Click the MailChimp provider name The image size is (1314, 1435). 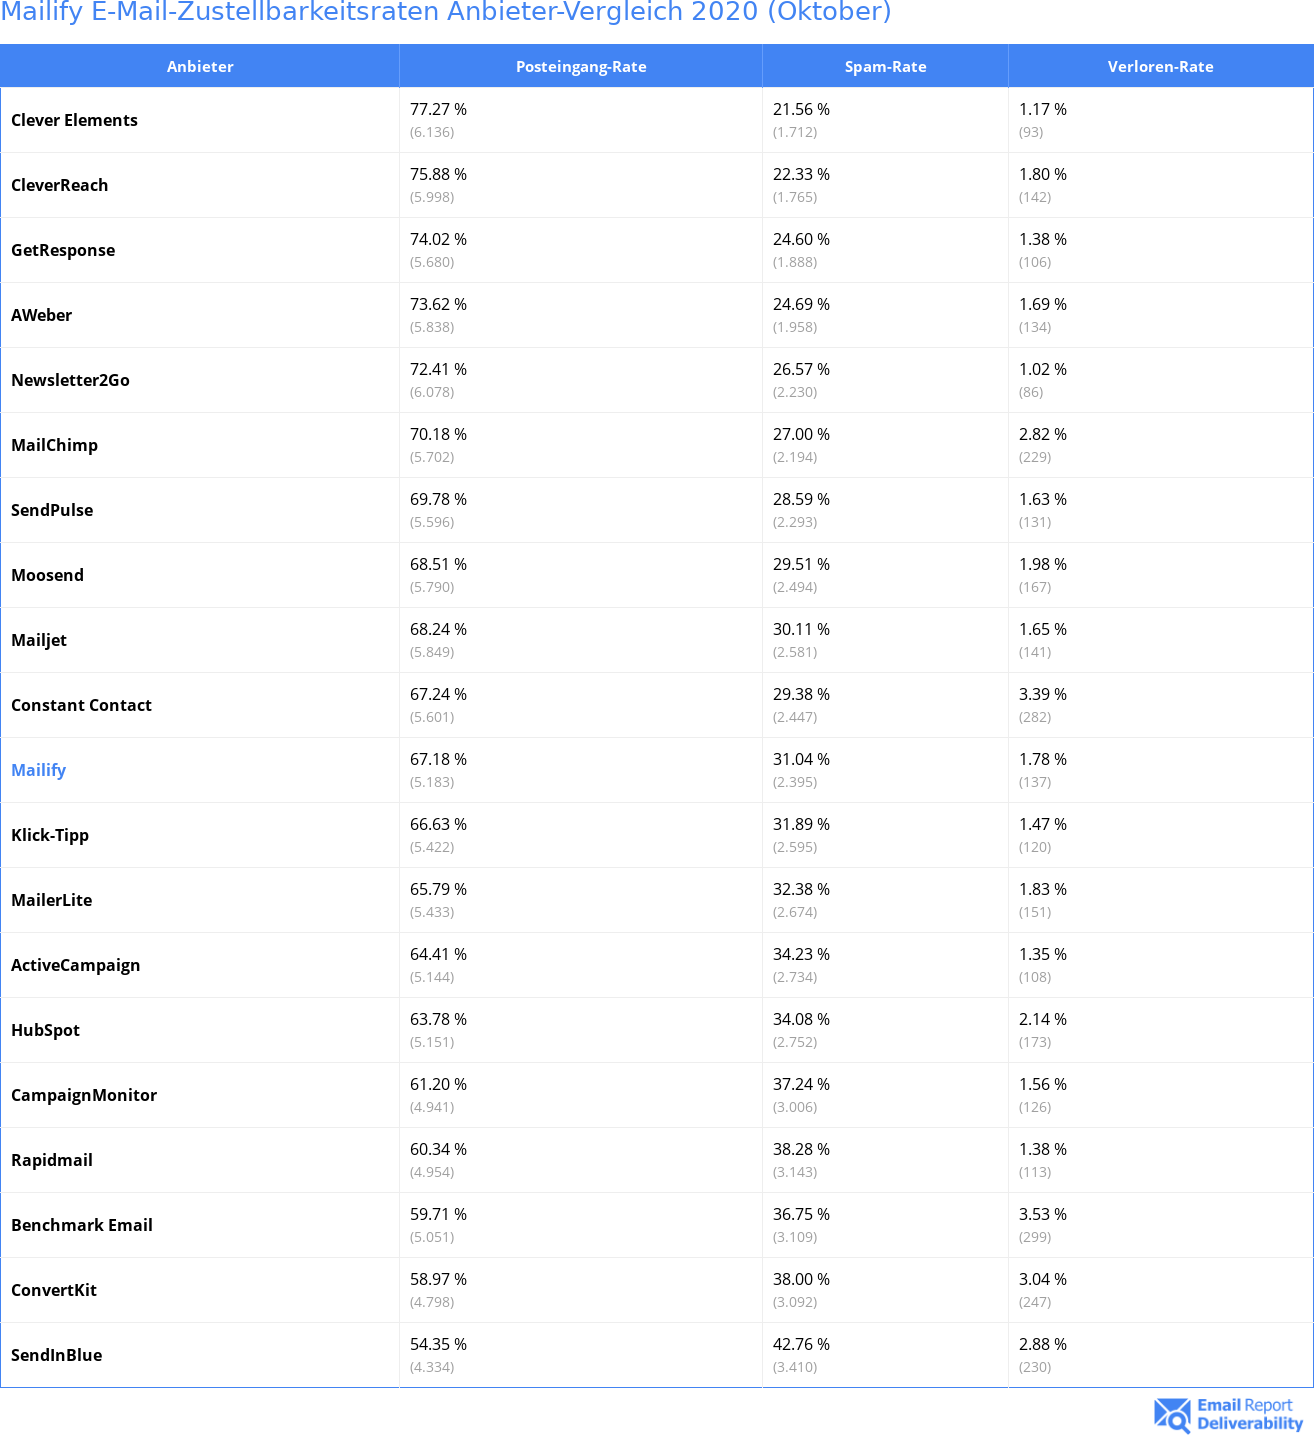tap(54, 445)
